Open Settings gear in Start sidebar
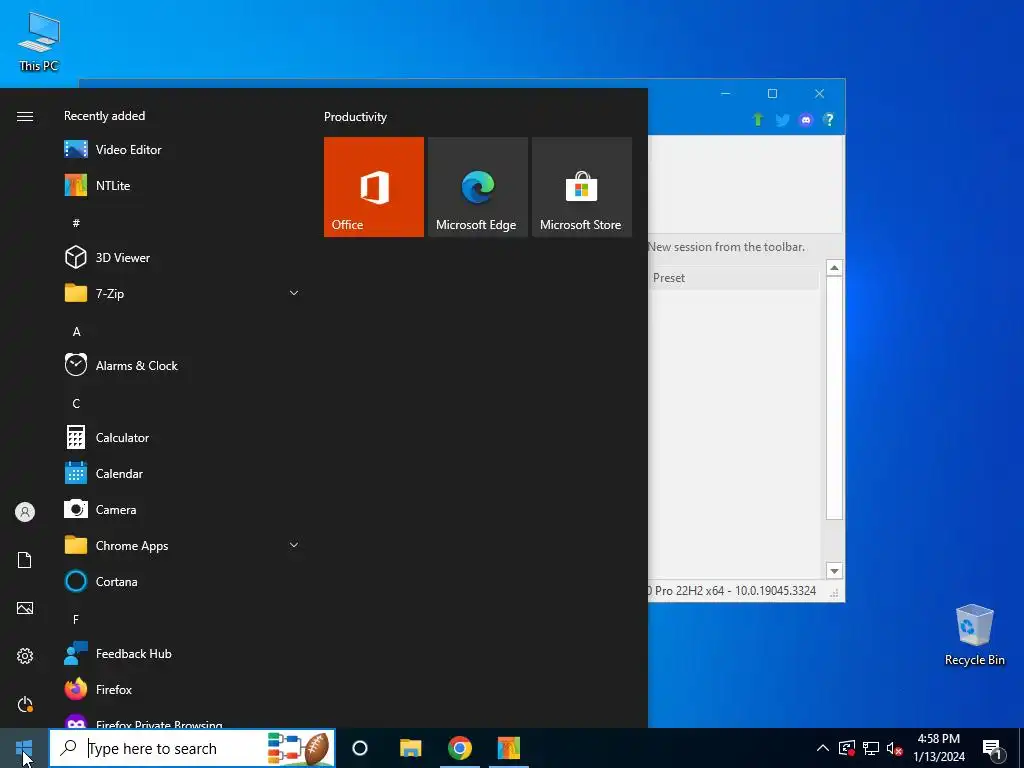The height and width of the screenshot is (768, 1024). pos(25,656)
